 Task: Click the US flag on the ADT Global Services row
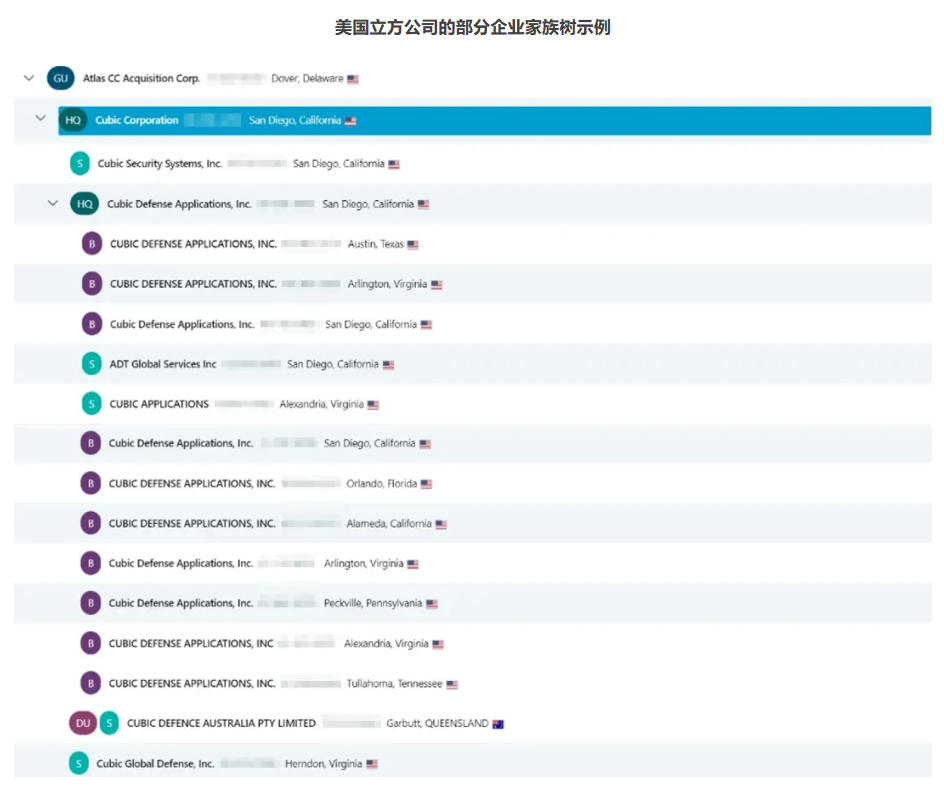click(388, 365)
